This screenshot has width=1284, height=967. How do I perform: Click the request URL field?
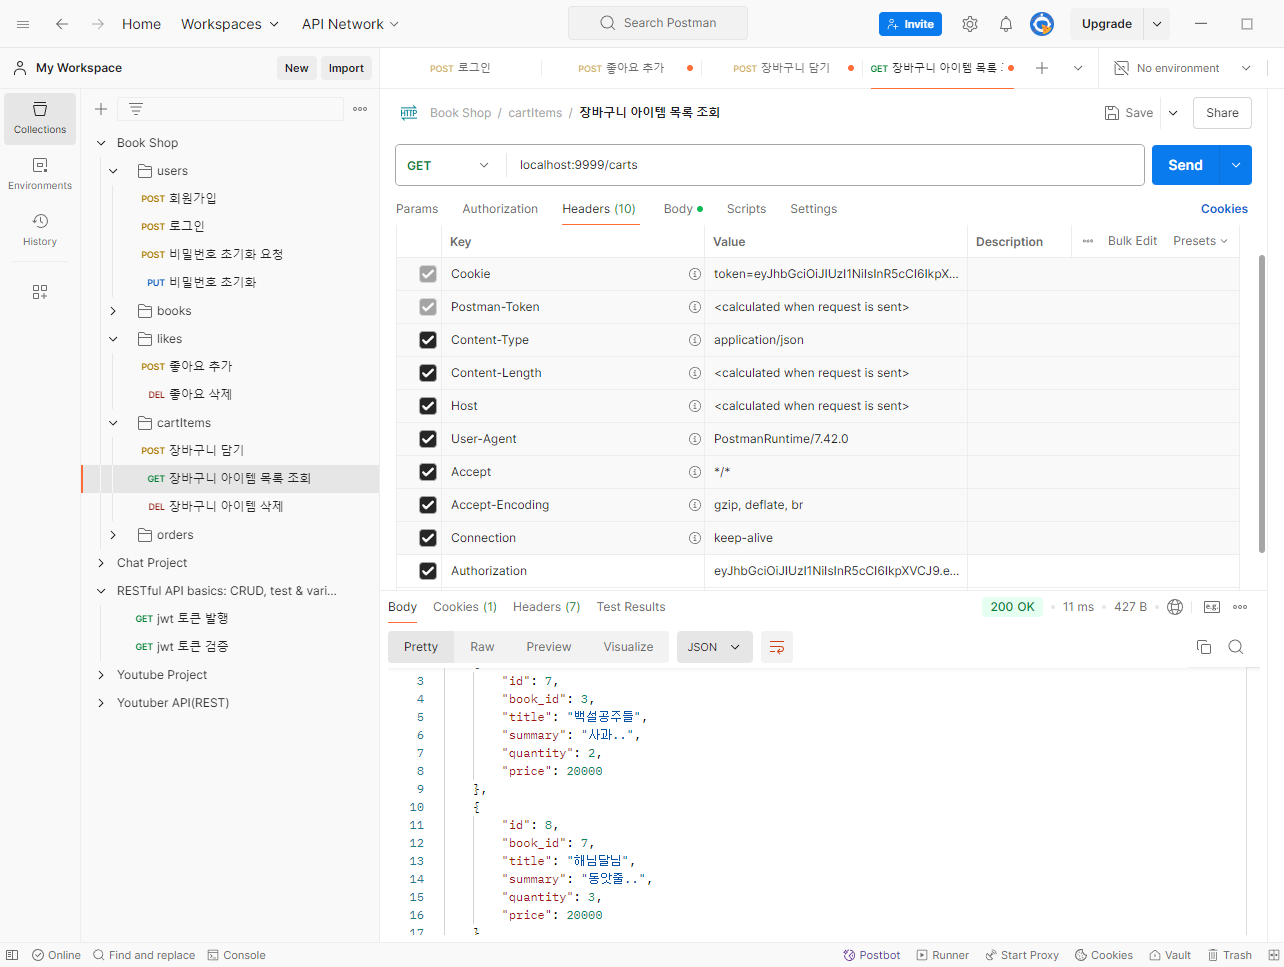point(825,165)
